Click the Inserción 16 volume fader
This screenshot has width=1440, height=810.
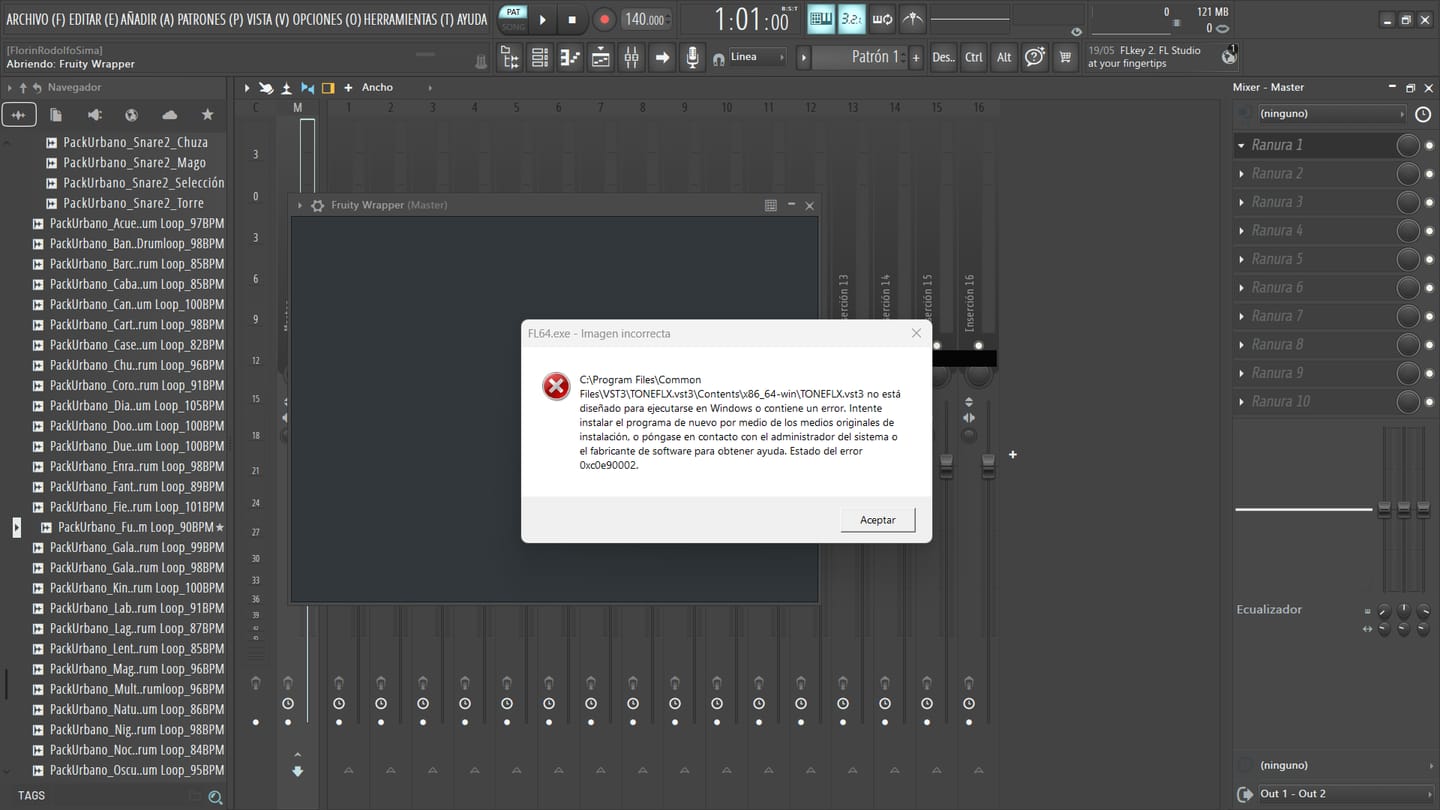coord(988,466)
